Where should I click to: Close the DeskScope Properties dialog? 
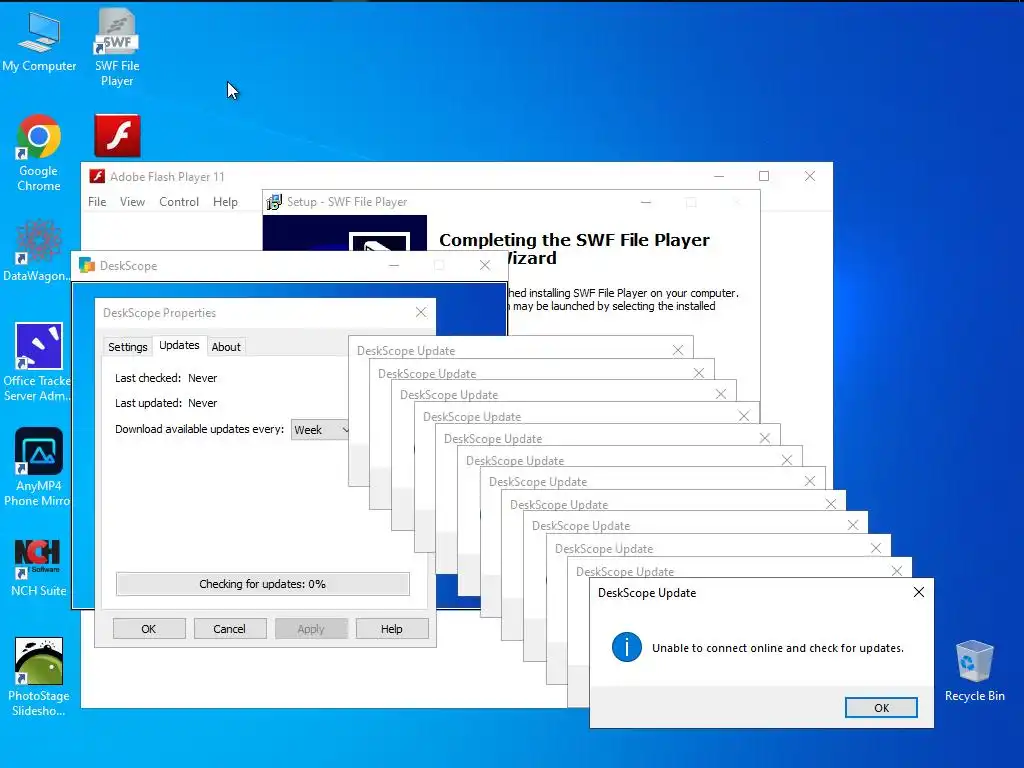[421, 312]
